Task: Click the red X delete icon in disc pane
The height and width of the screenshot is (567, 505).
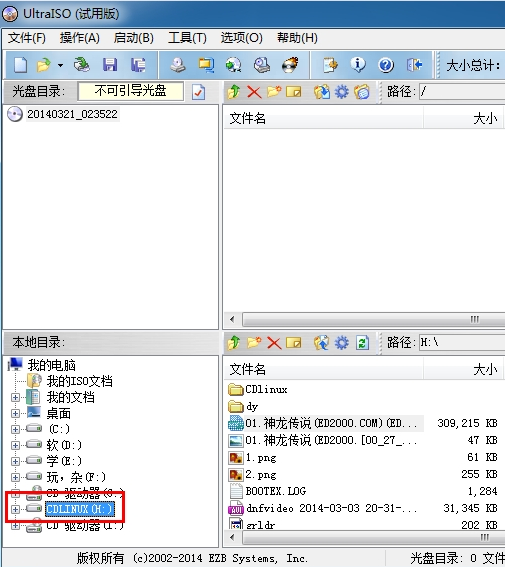Action: [x=254, y=92]
